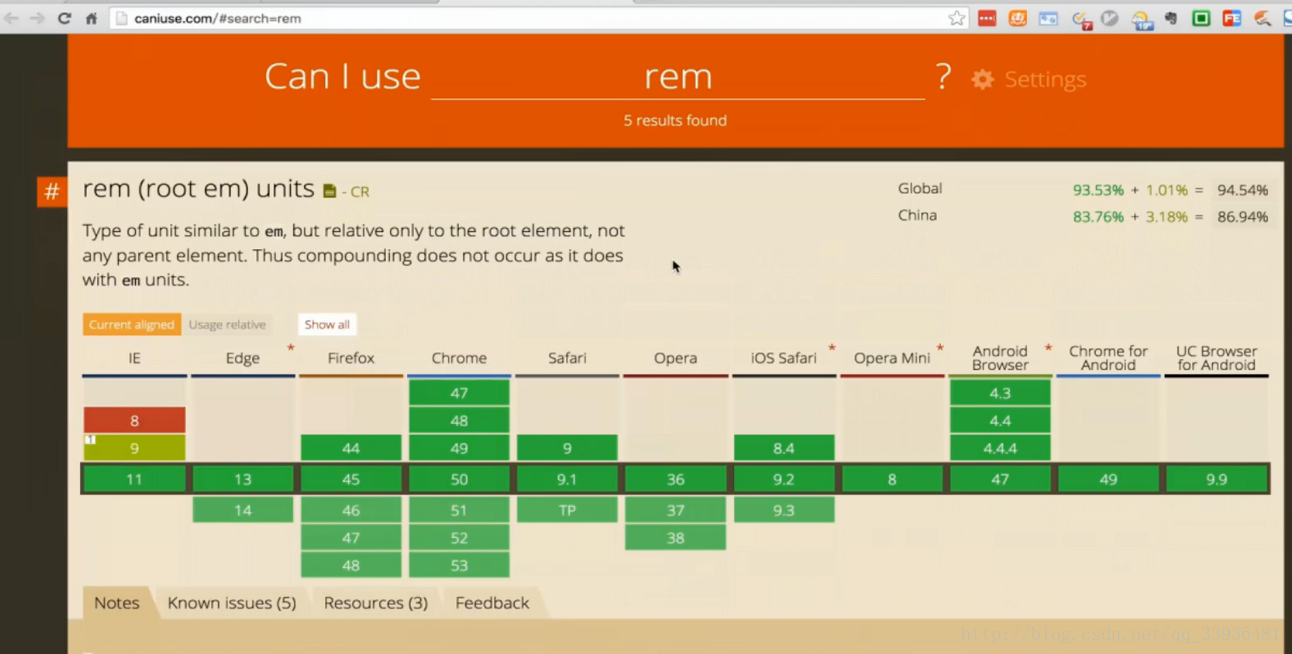The height and width of the screenshot is (654, 1292).
Task: Click the Show all button
Action: [327, 324]
